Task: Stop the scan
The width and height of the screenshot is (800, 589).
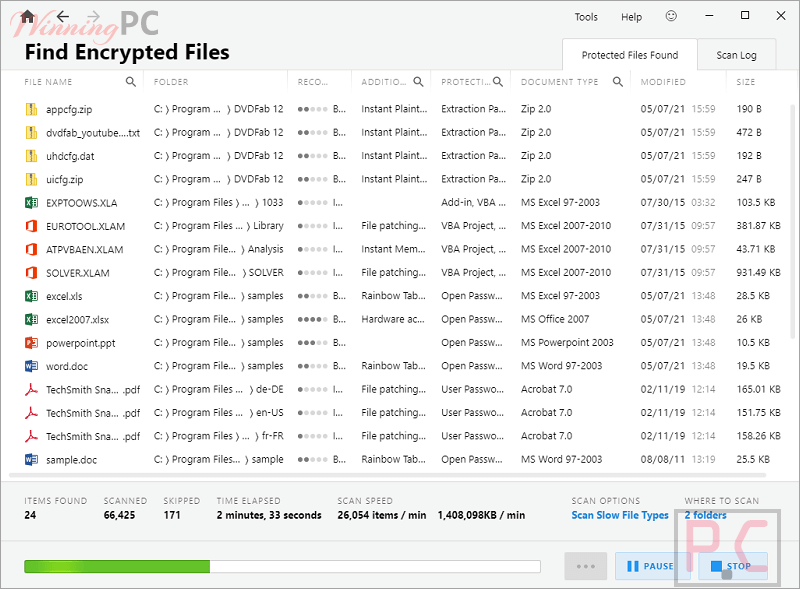Action: (x=733, y=566)
